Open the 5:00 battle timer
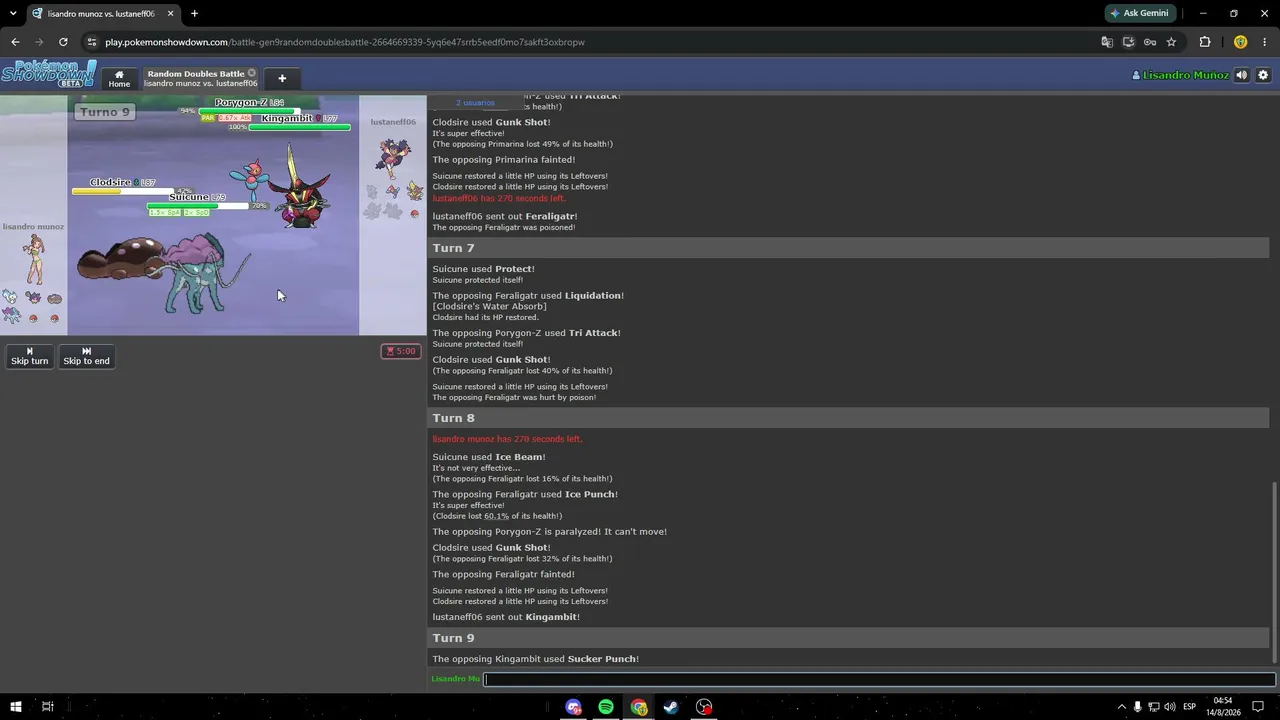 401,351
